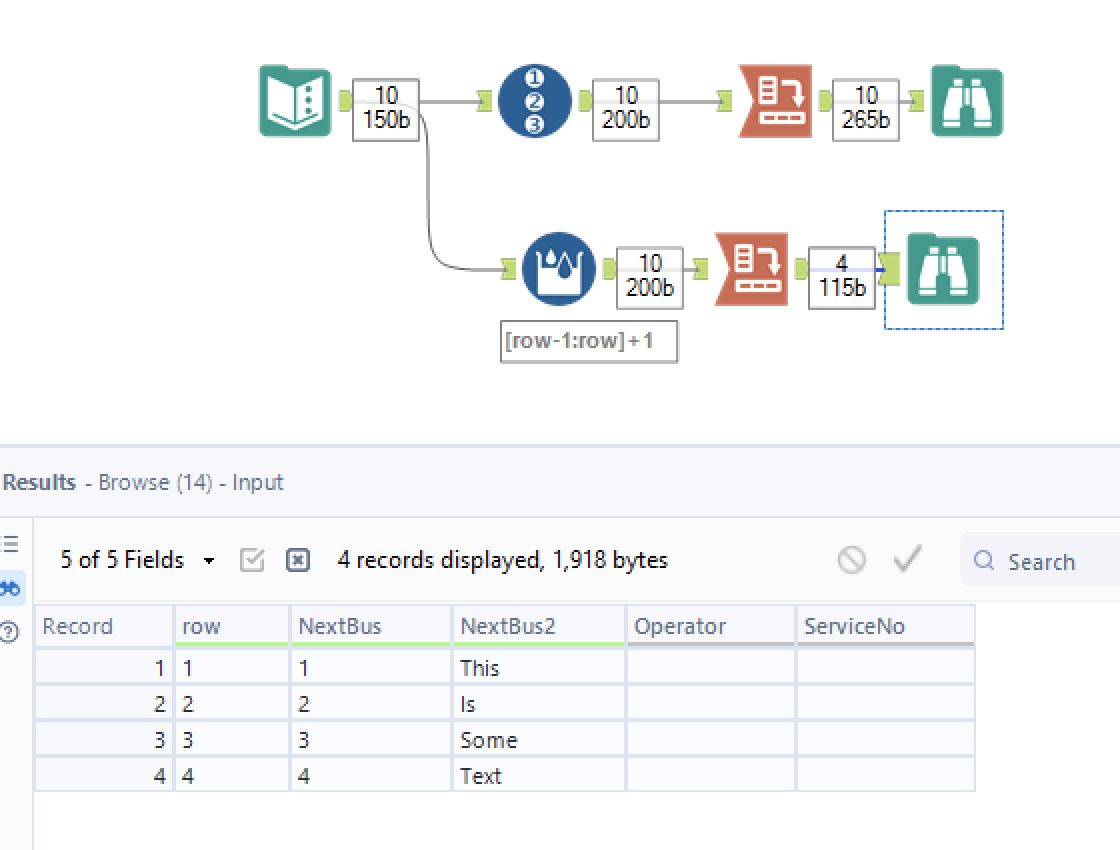Select the Multi-Row Formula tool node
The image size is (1120, 850).
558,269
